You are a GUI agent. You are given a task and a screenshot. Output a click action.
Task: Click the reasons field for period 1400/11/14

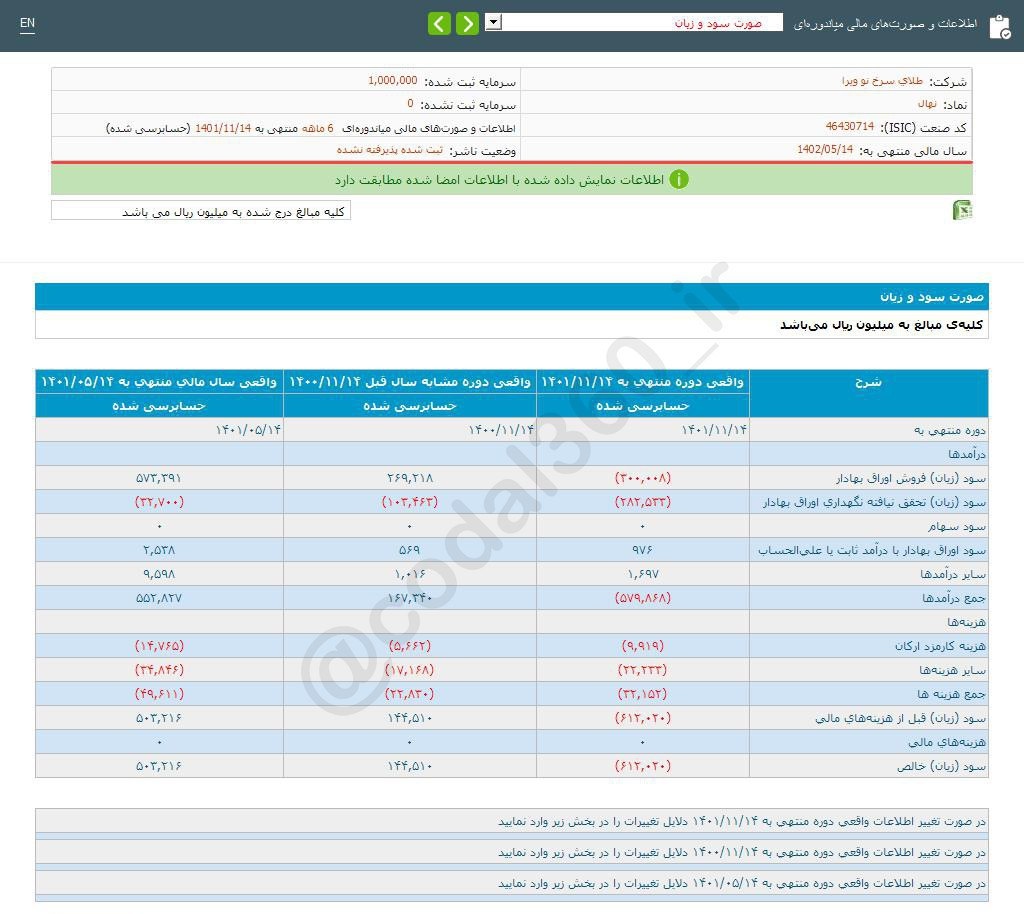pos(511,852)
